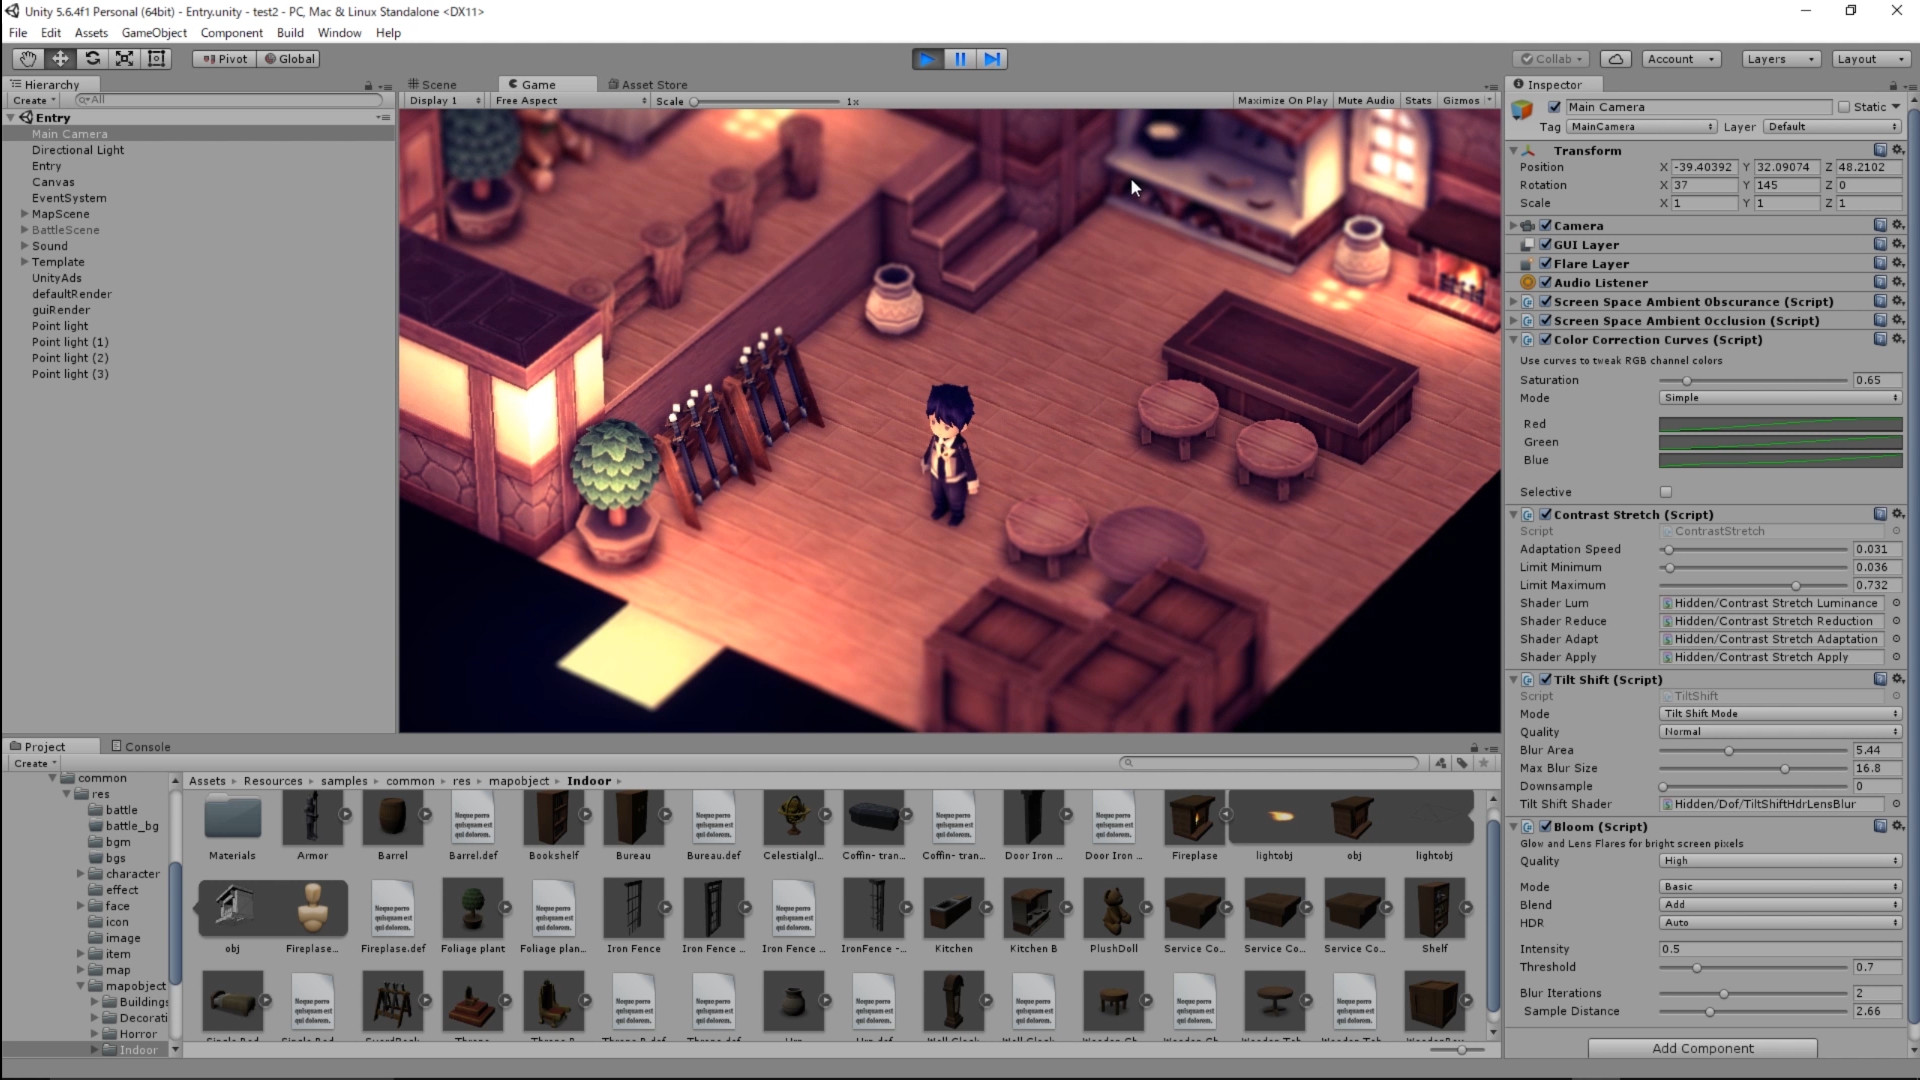Switch handle orientation with Global button
The height and width of the screenshot is (1080, 1920).
[x=288, y=59]
